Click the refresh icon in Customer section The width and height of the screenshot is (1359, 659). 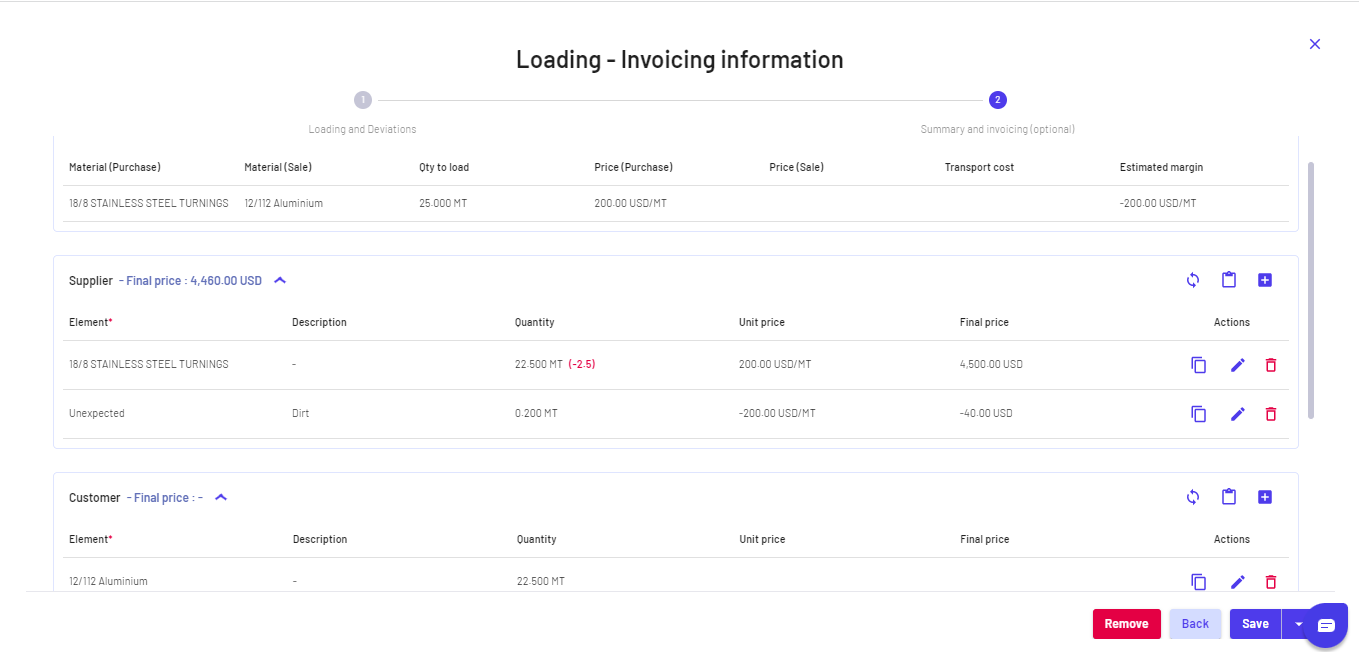click(1192, 497)
